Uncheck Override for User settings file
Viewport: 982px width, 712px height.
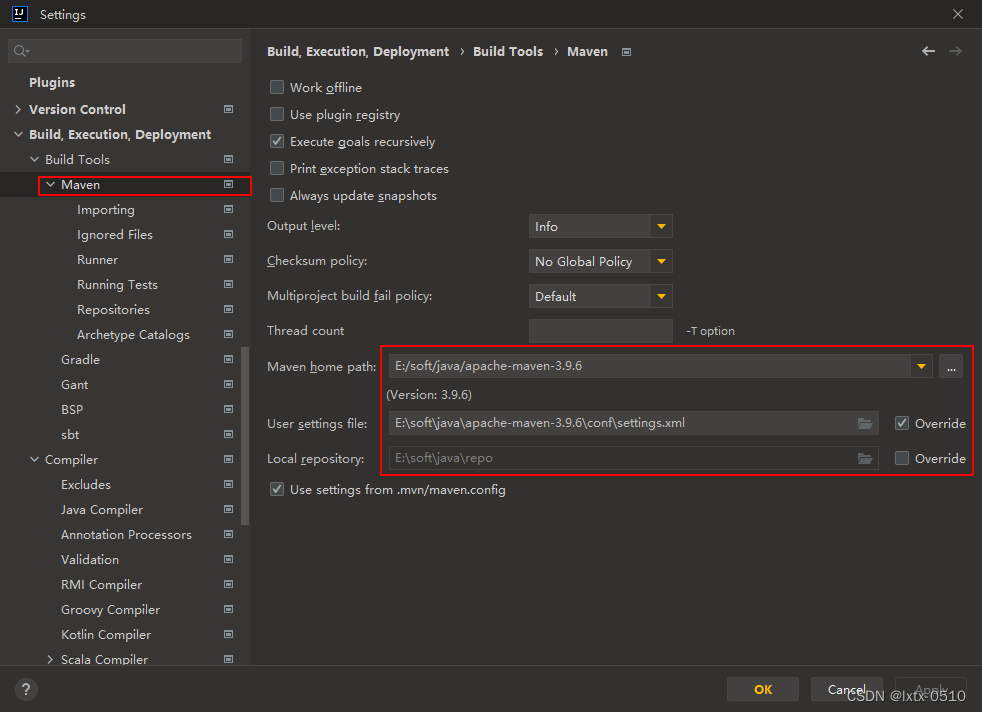coord(902,423)
